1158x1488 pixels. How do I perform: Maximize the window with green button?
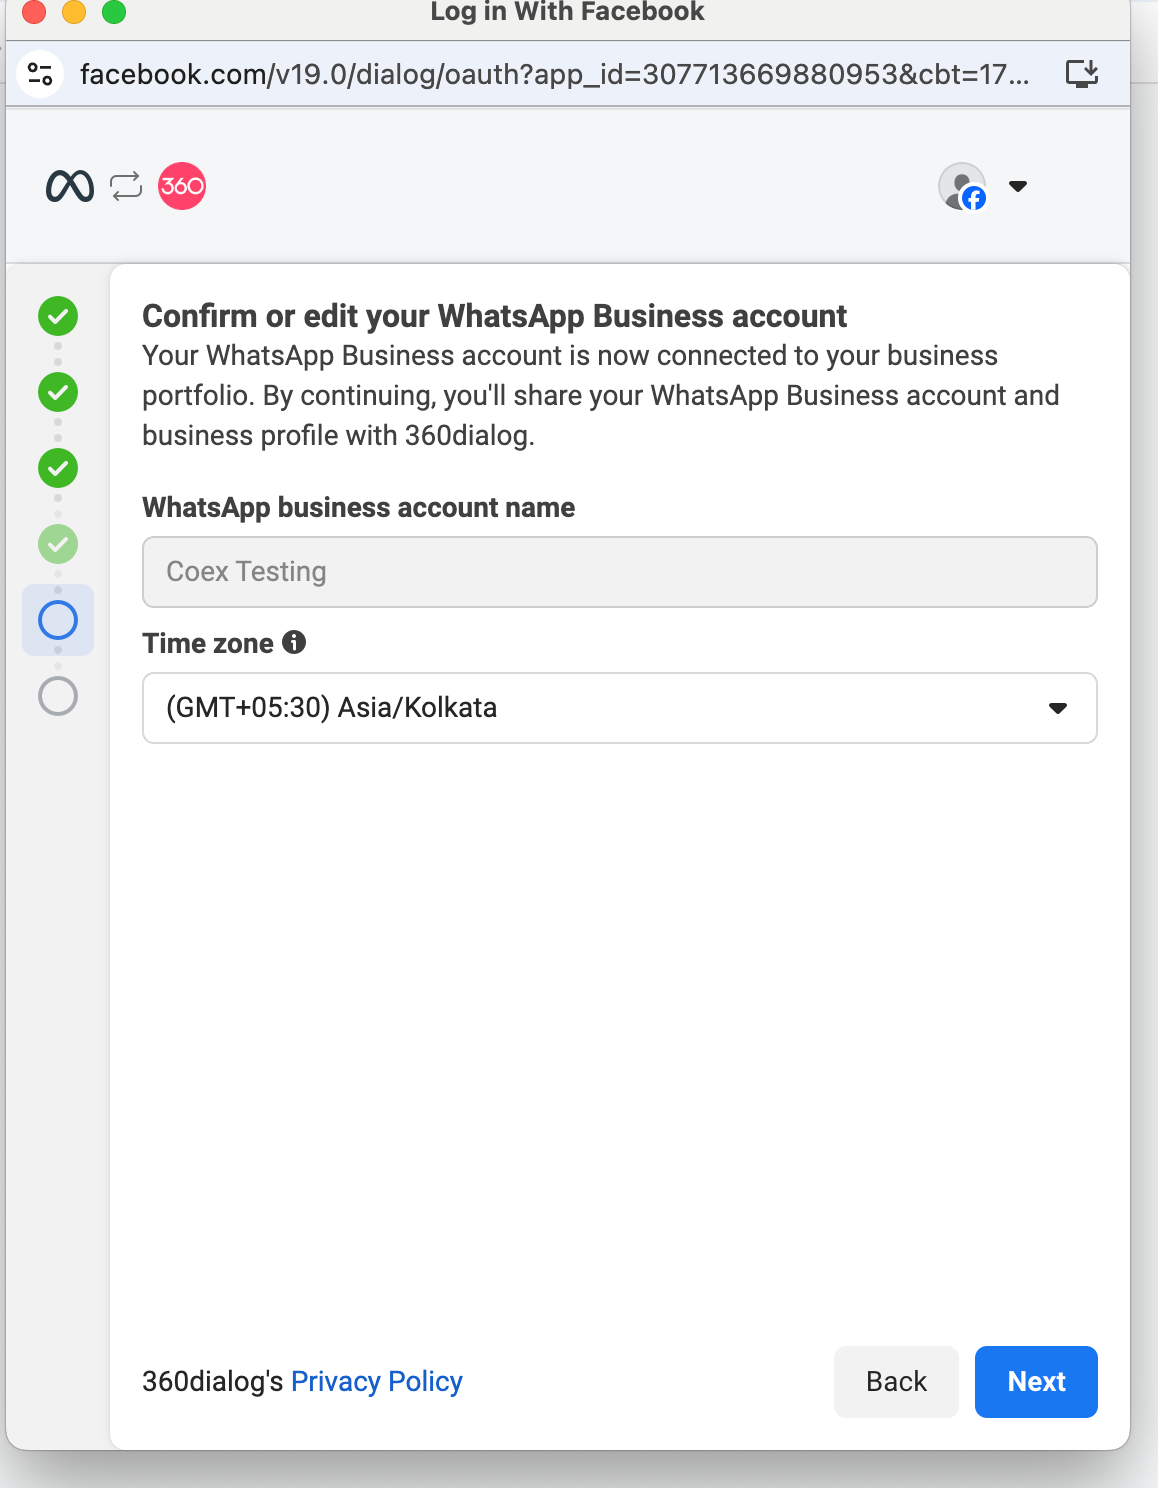(114, 12)
